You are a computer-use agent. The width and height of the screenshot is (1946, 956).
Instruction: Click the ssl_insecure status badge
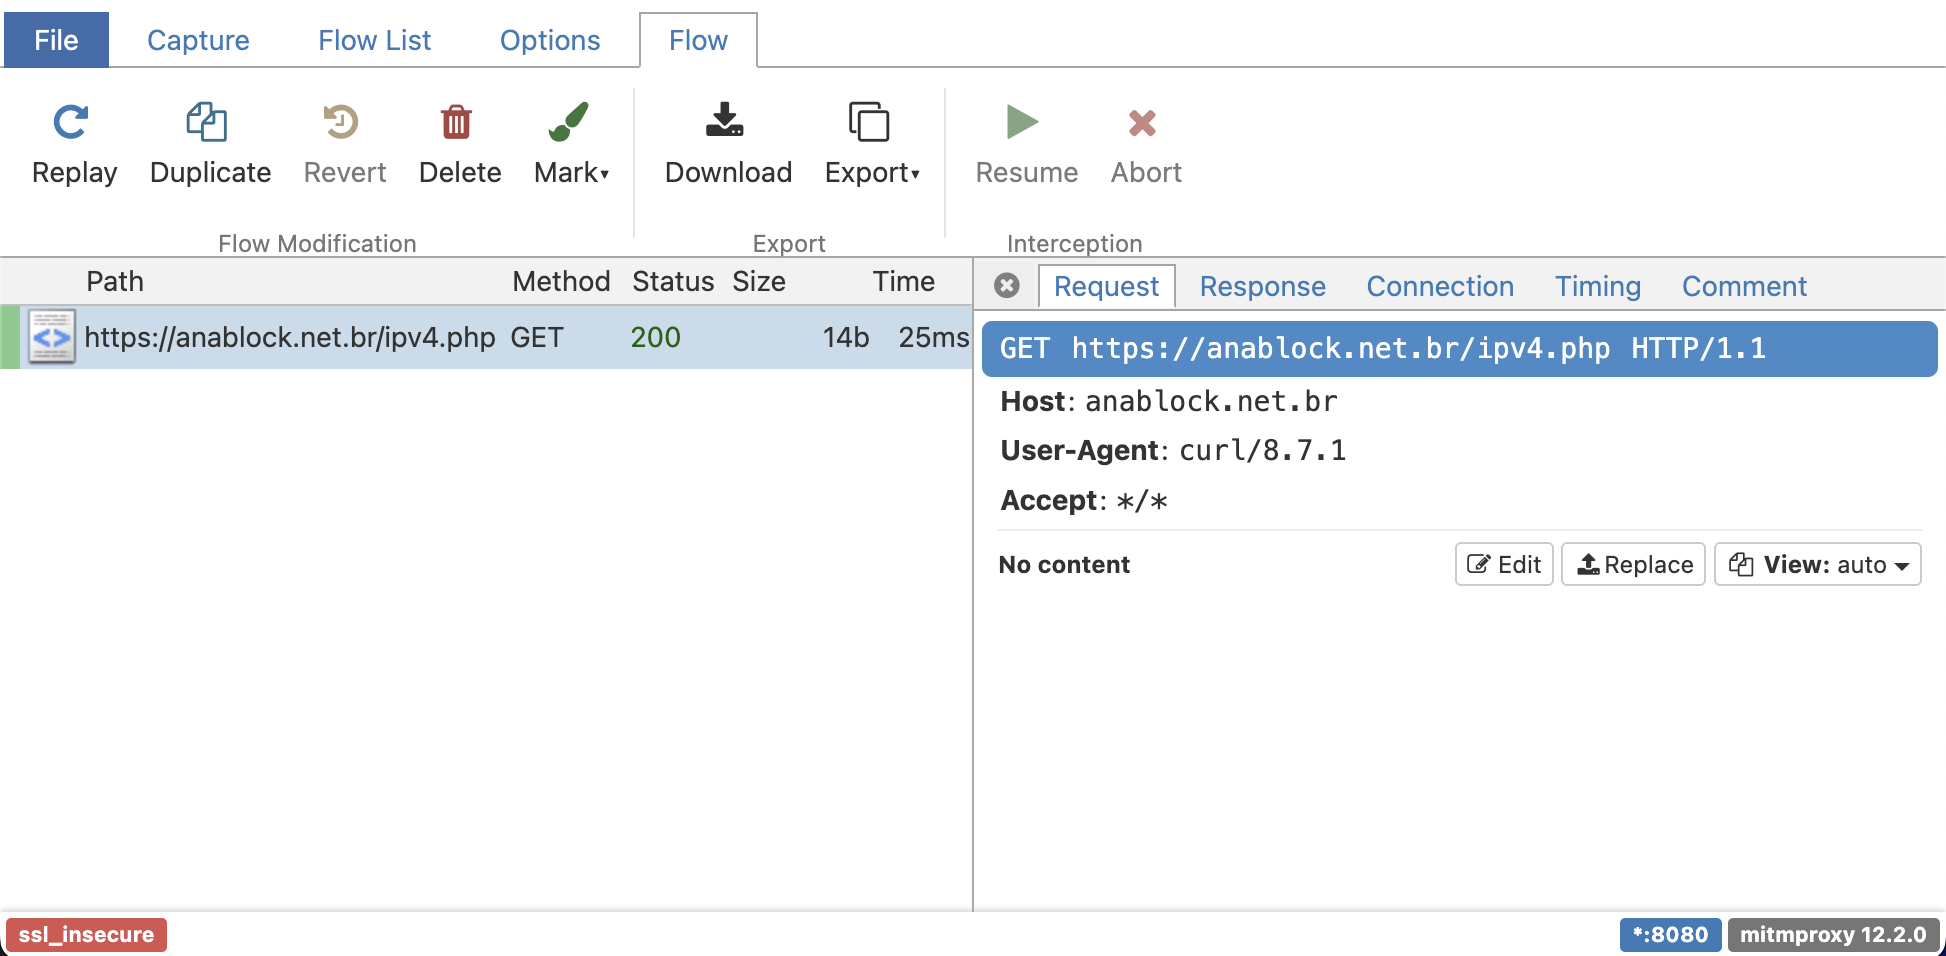coord(86,935)
